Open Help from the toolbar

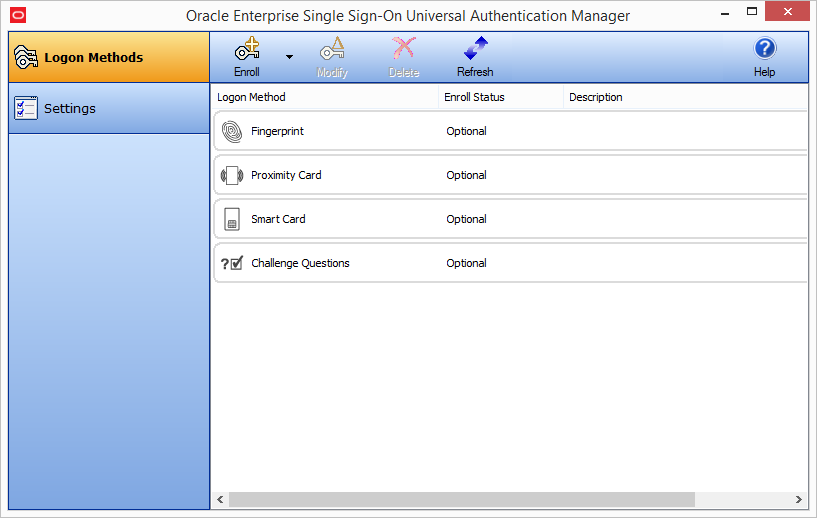point(764,57)
